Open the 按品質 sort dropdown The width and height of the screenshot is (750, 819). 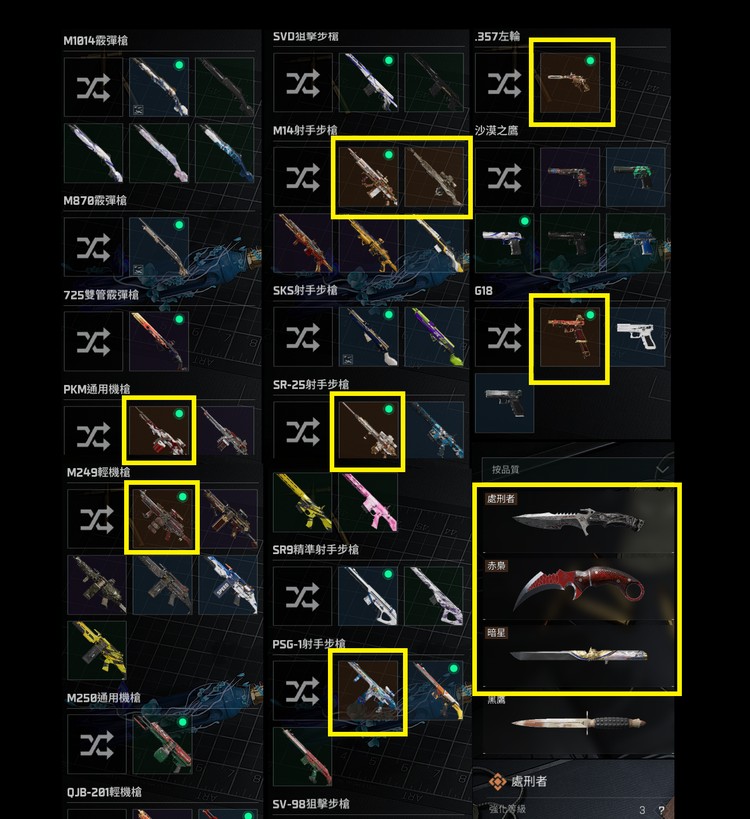578,469
